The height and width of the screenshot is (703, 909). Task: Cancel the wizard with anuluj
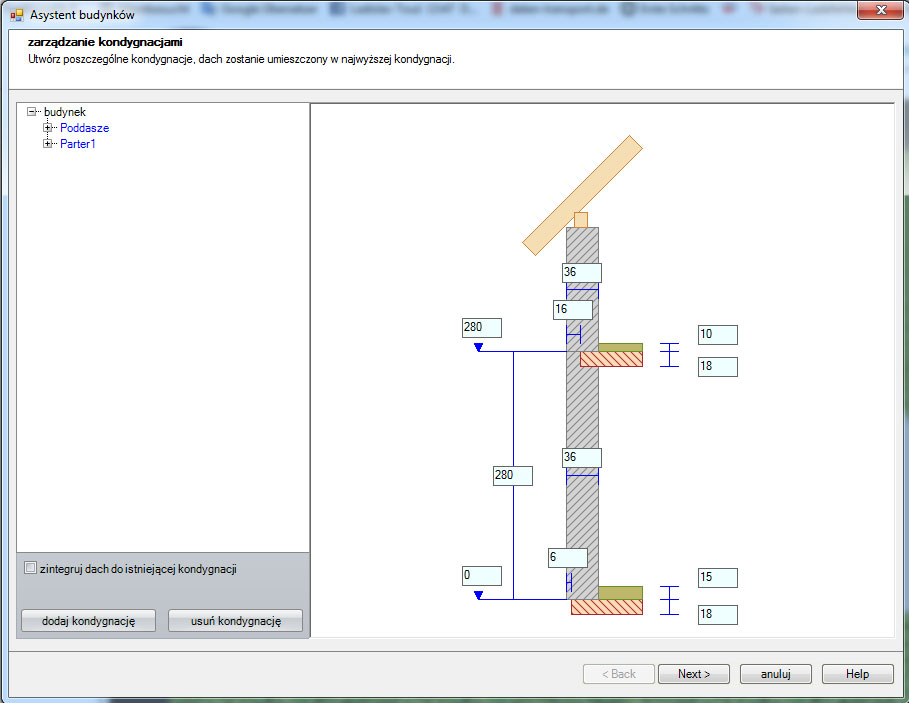[x=775, y=674]
